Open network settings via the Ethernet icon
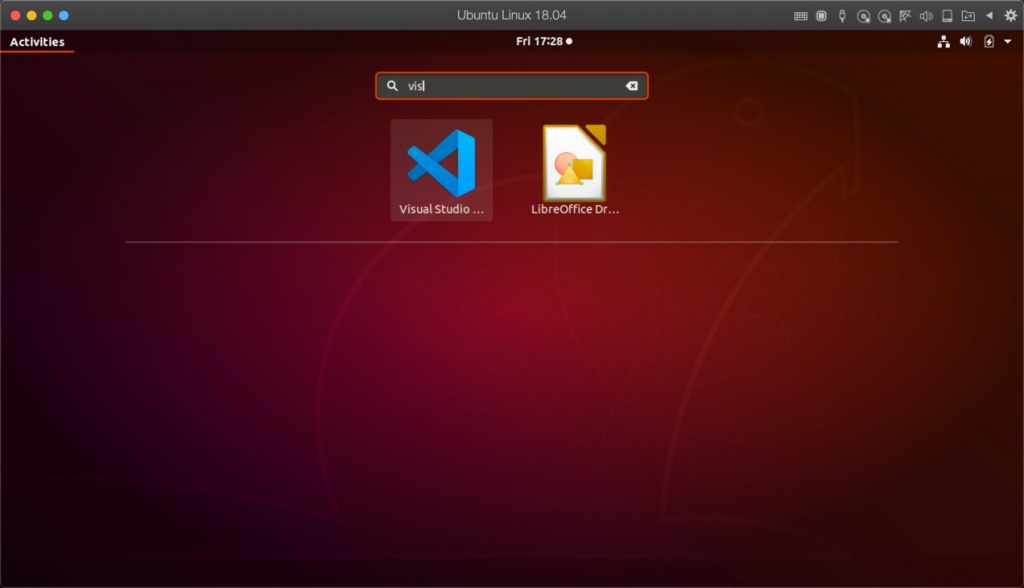 click(x=943, y=41)
